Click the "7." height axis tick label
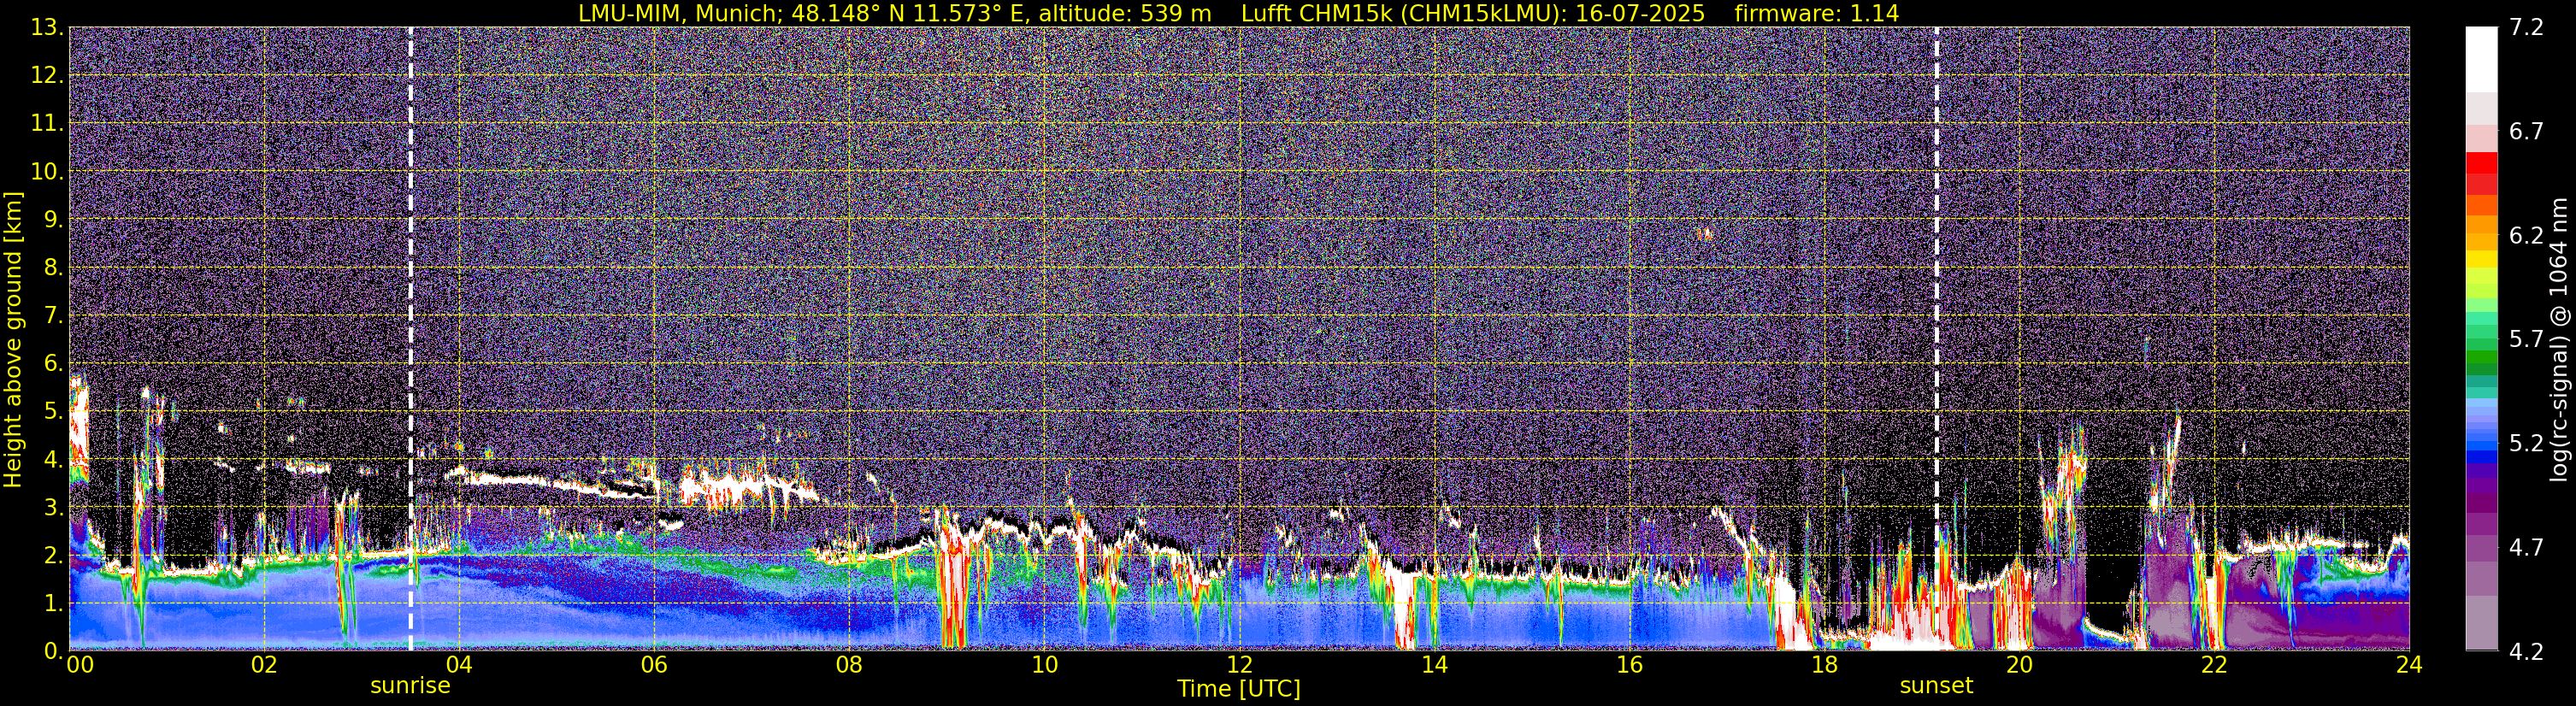2576x706 pixels. (54, 316)
